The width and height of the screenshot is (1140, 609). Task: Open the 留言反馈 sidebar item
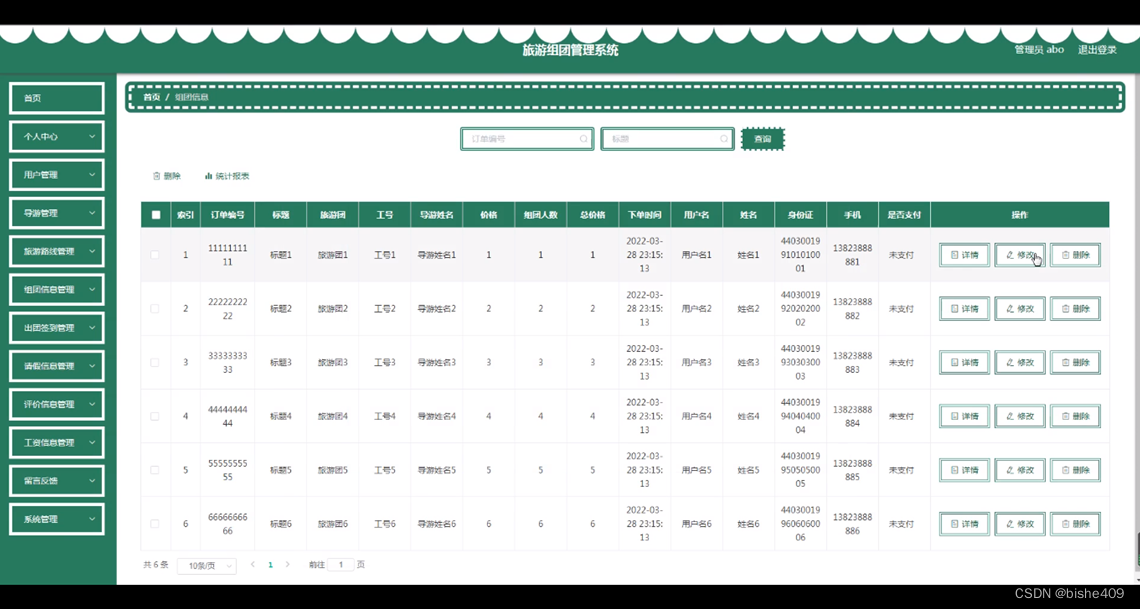pyautogui.click(x=57, y=481)
